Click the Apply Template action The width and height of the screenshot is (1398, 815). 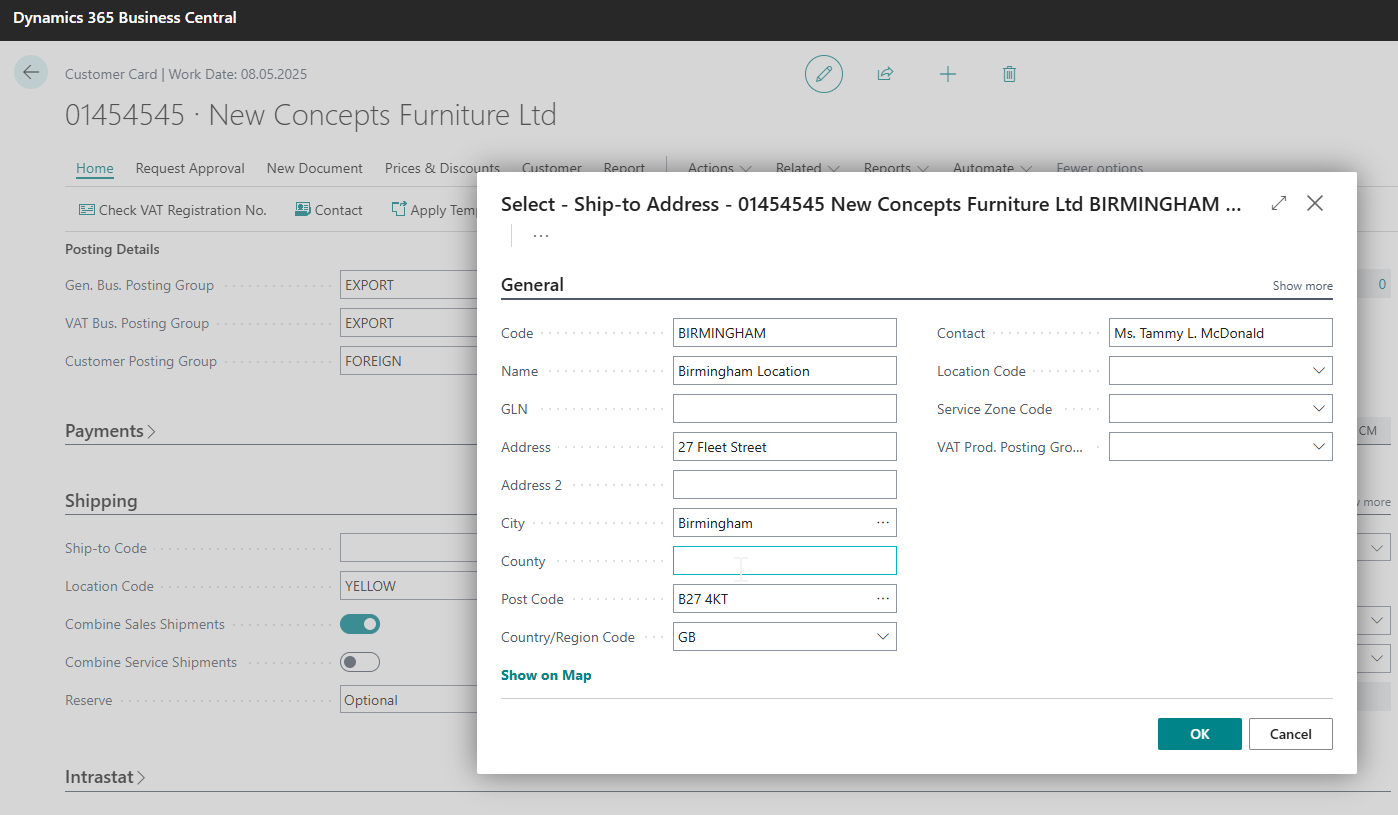[x=433, y=210]
